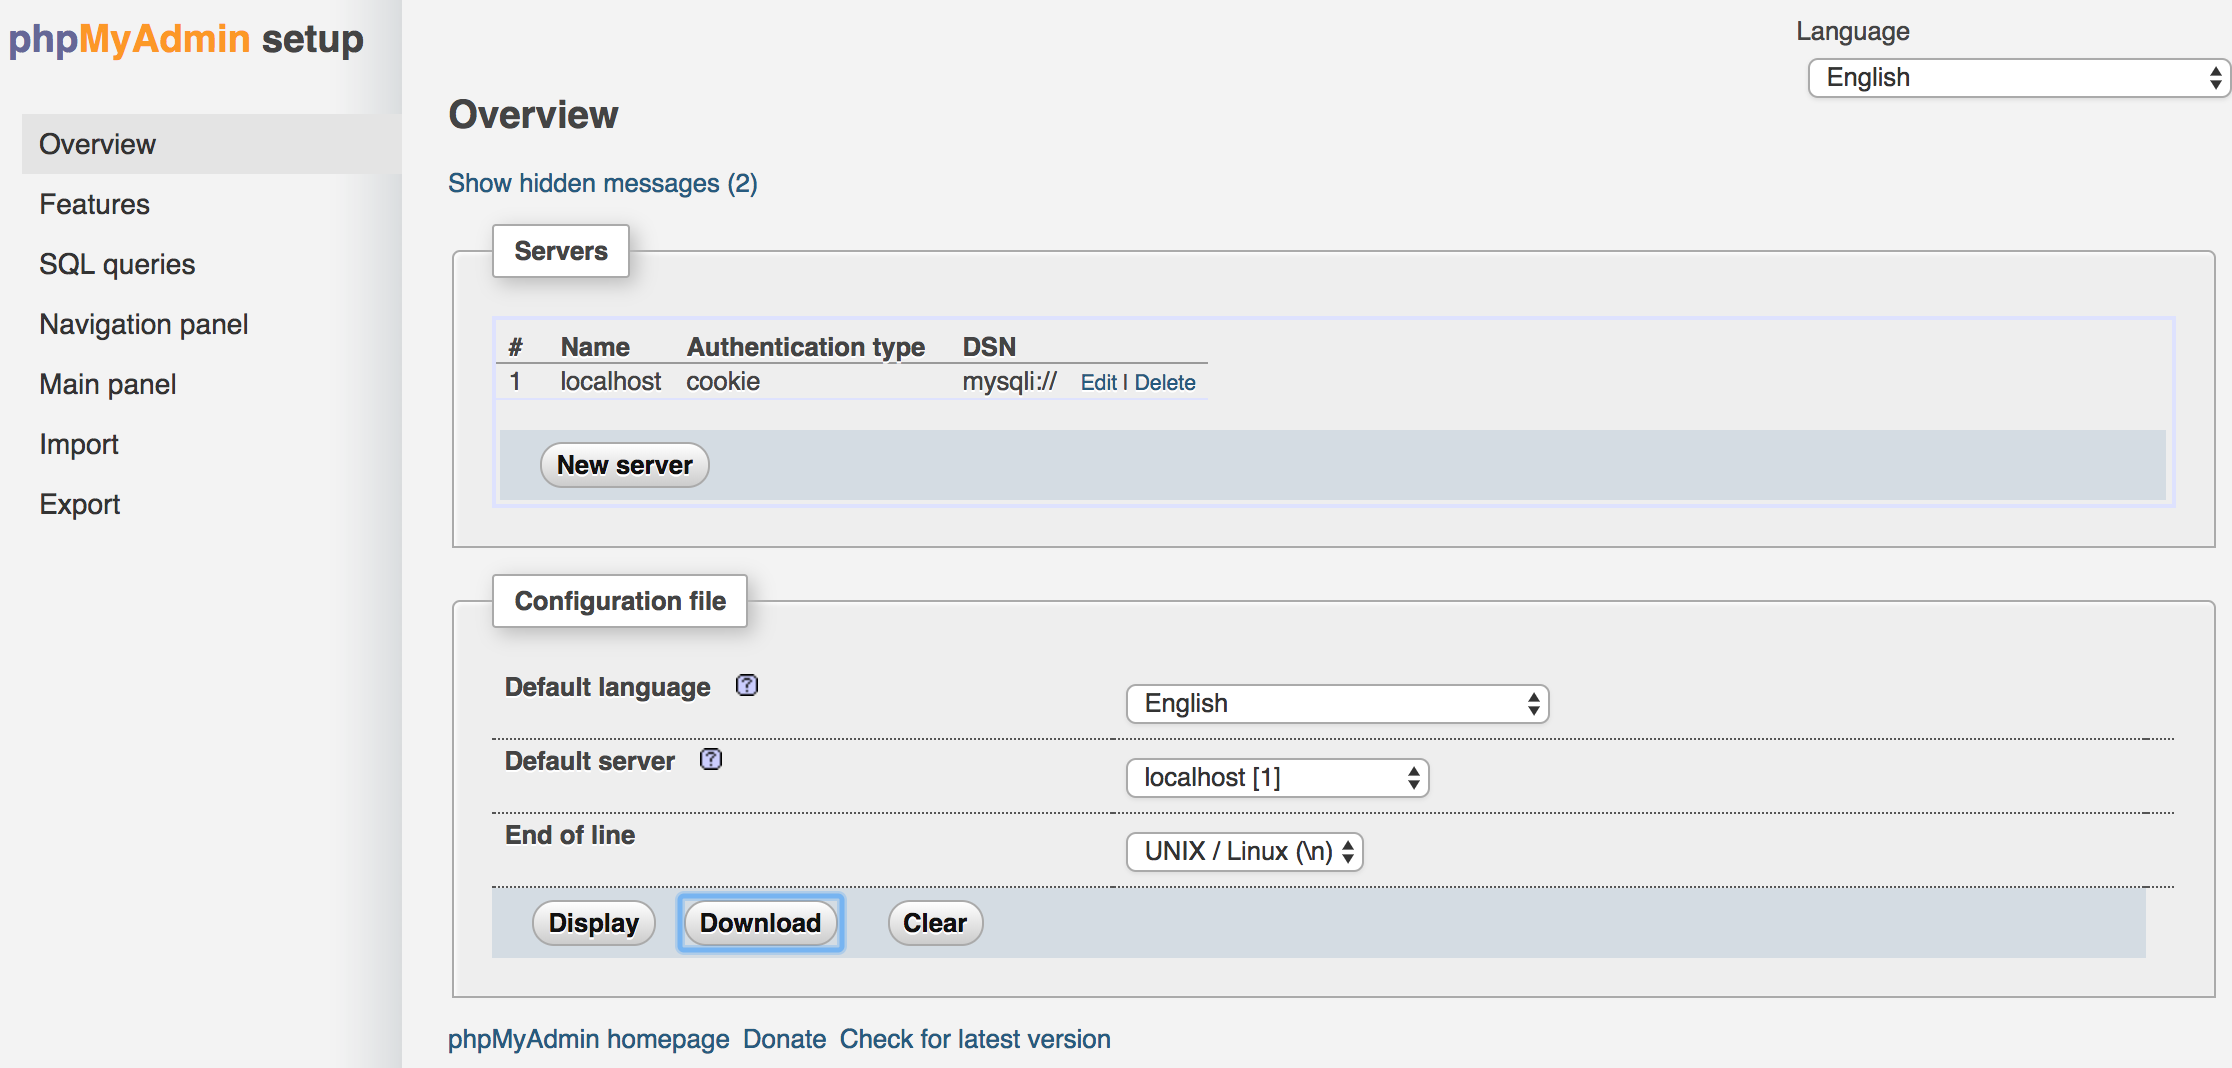Click the 'Default language' label
This screenshot has width=2232, height=1068.
tap(608, 687)
